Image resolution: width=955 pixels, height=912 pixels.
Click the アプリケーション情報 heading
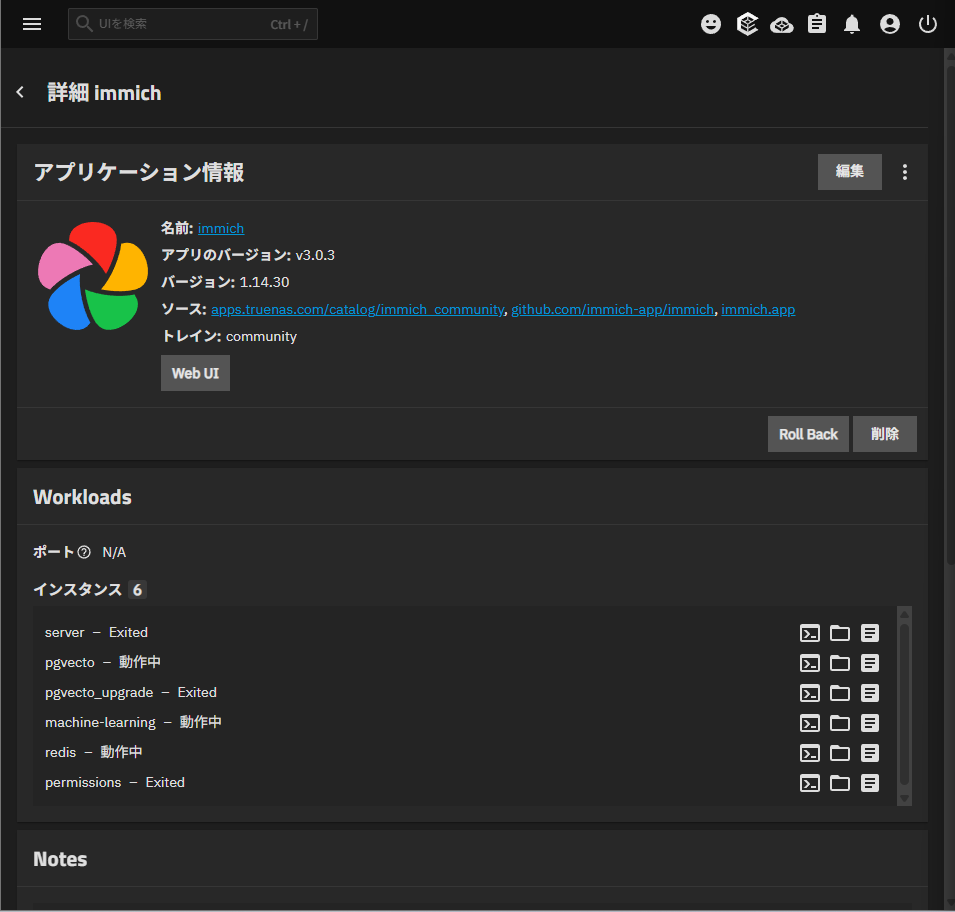click(x=139, y=172)
